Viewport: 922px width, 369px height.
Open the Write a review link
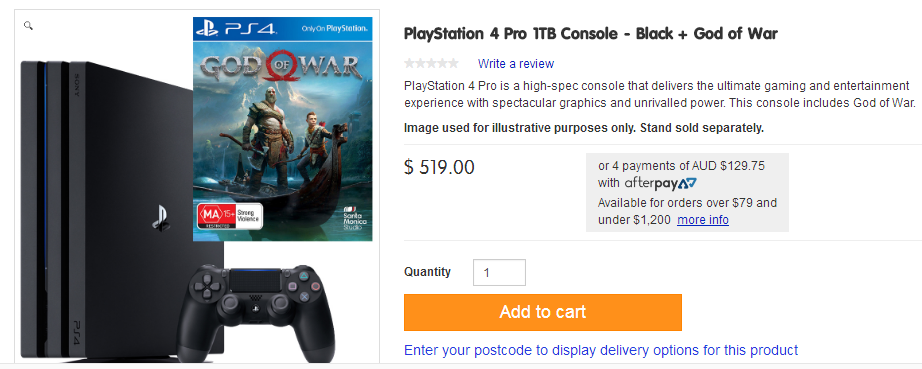(x=516, y=63)
